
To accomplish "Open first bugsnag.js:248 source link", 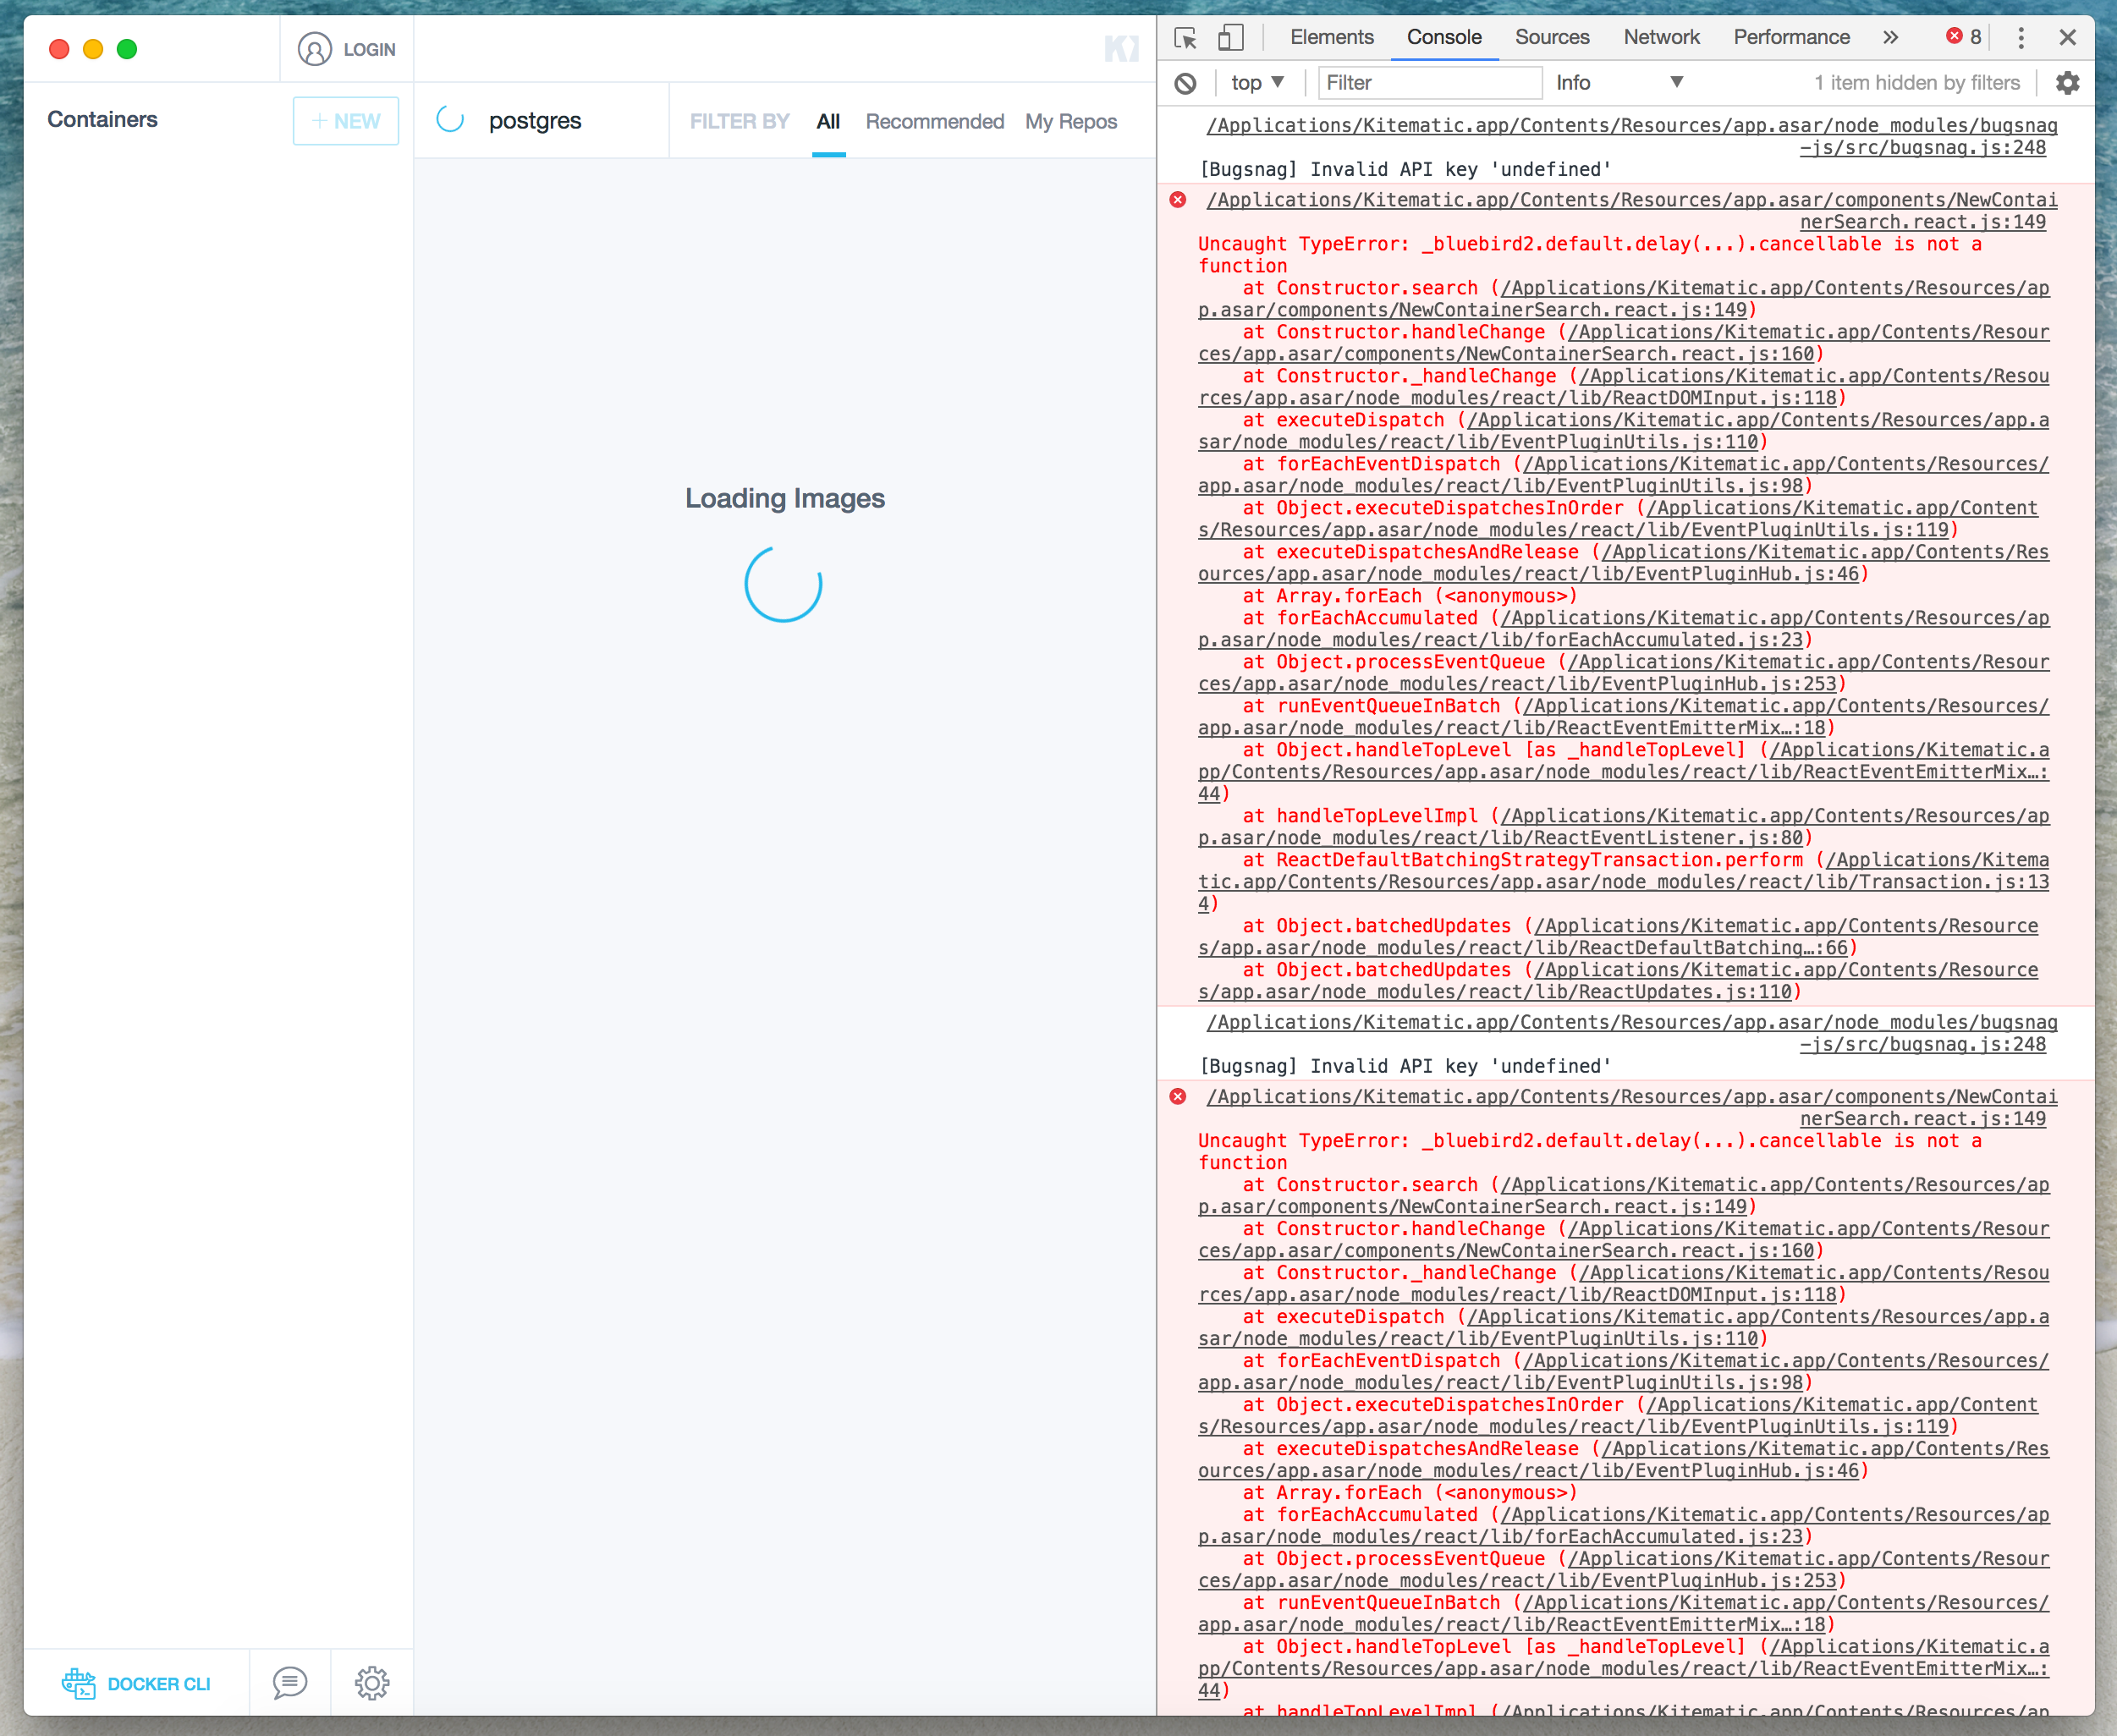I will pyautogui.click(x=1631, y=136).
